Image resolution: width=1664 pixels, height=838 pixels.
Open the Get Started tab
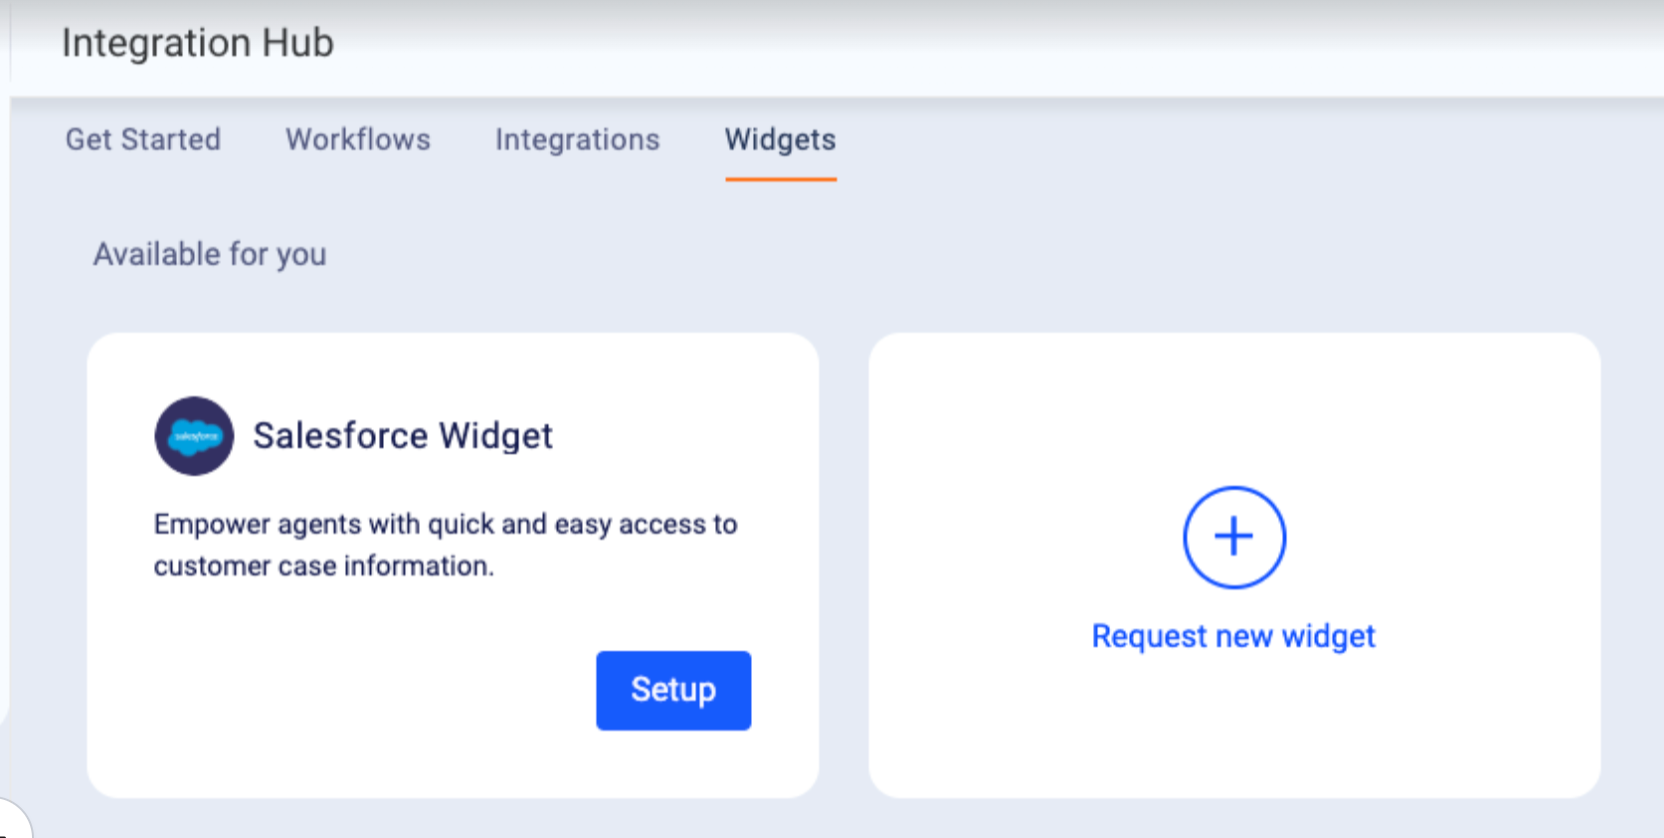143,139
